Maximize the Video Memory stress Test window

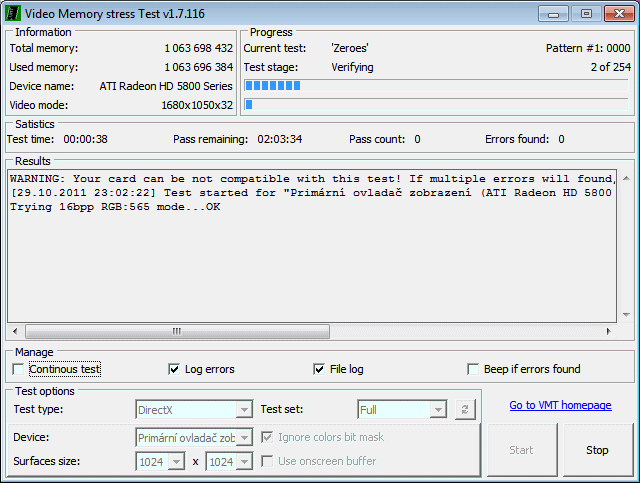click(586, 14)
